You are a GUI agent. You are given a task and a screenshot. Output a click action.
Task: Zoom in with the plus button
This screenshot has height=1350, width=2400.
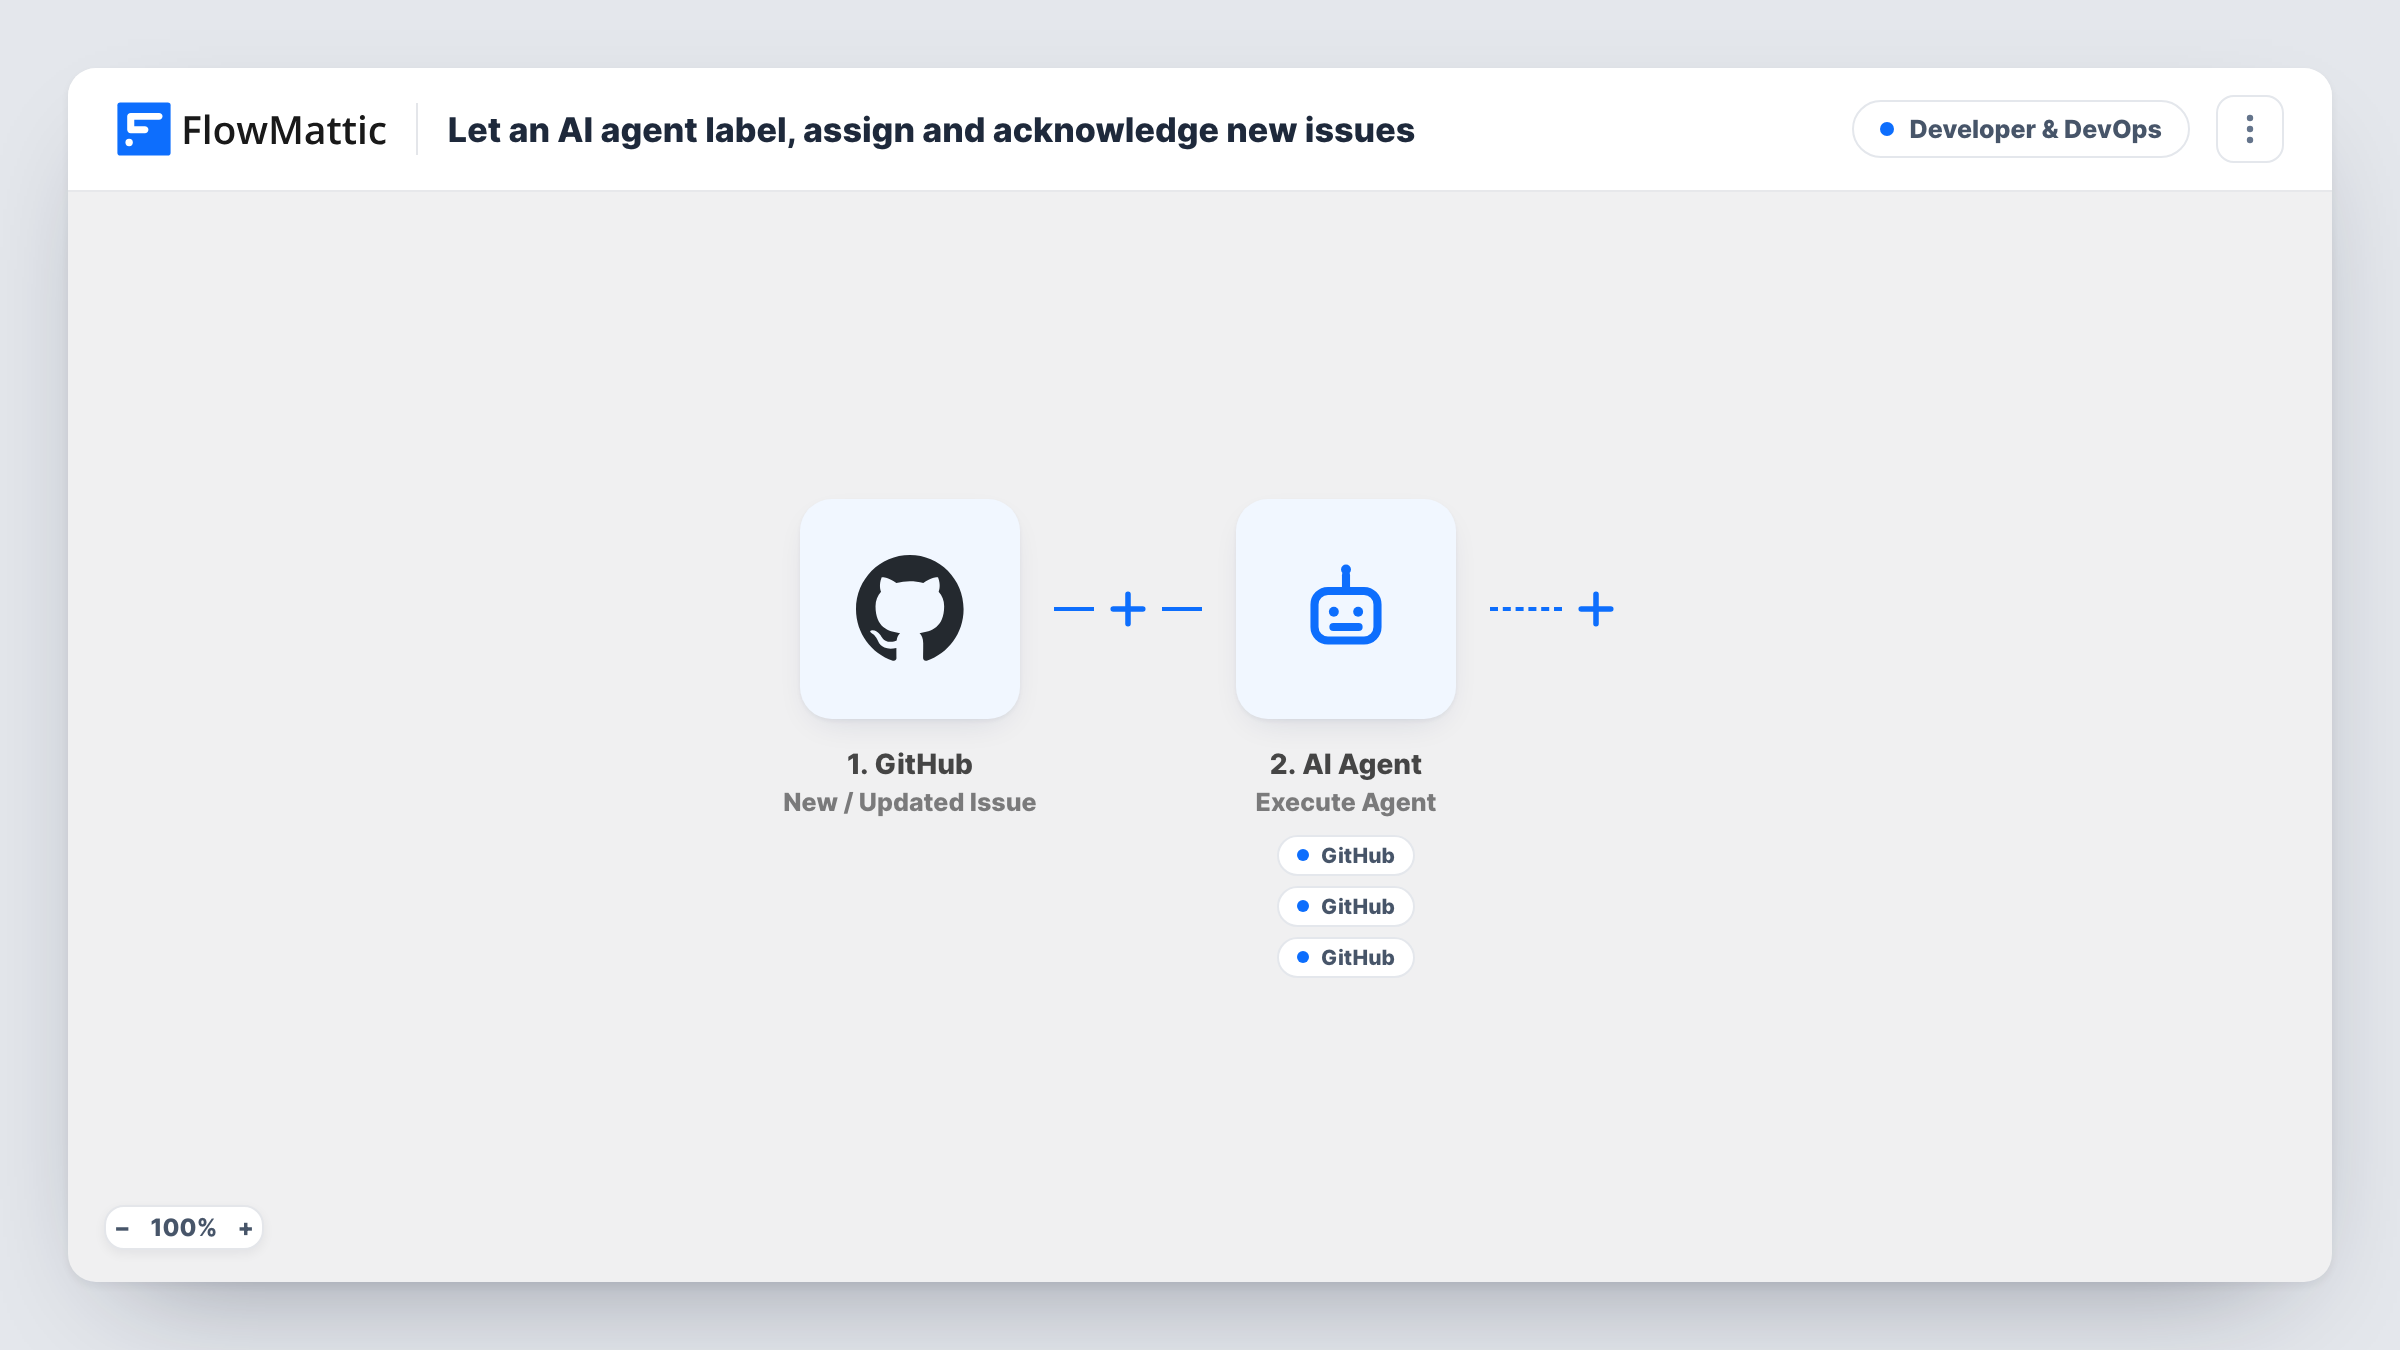click(245, 1228)
